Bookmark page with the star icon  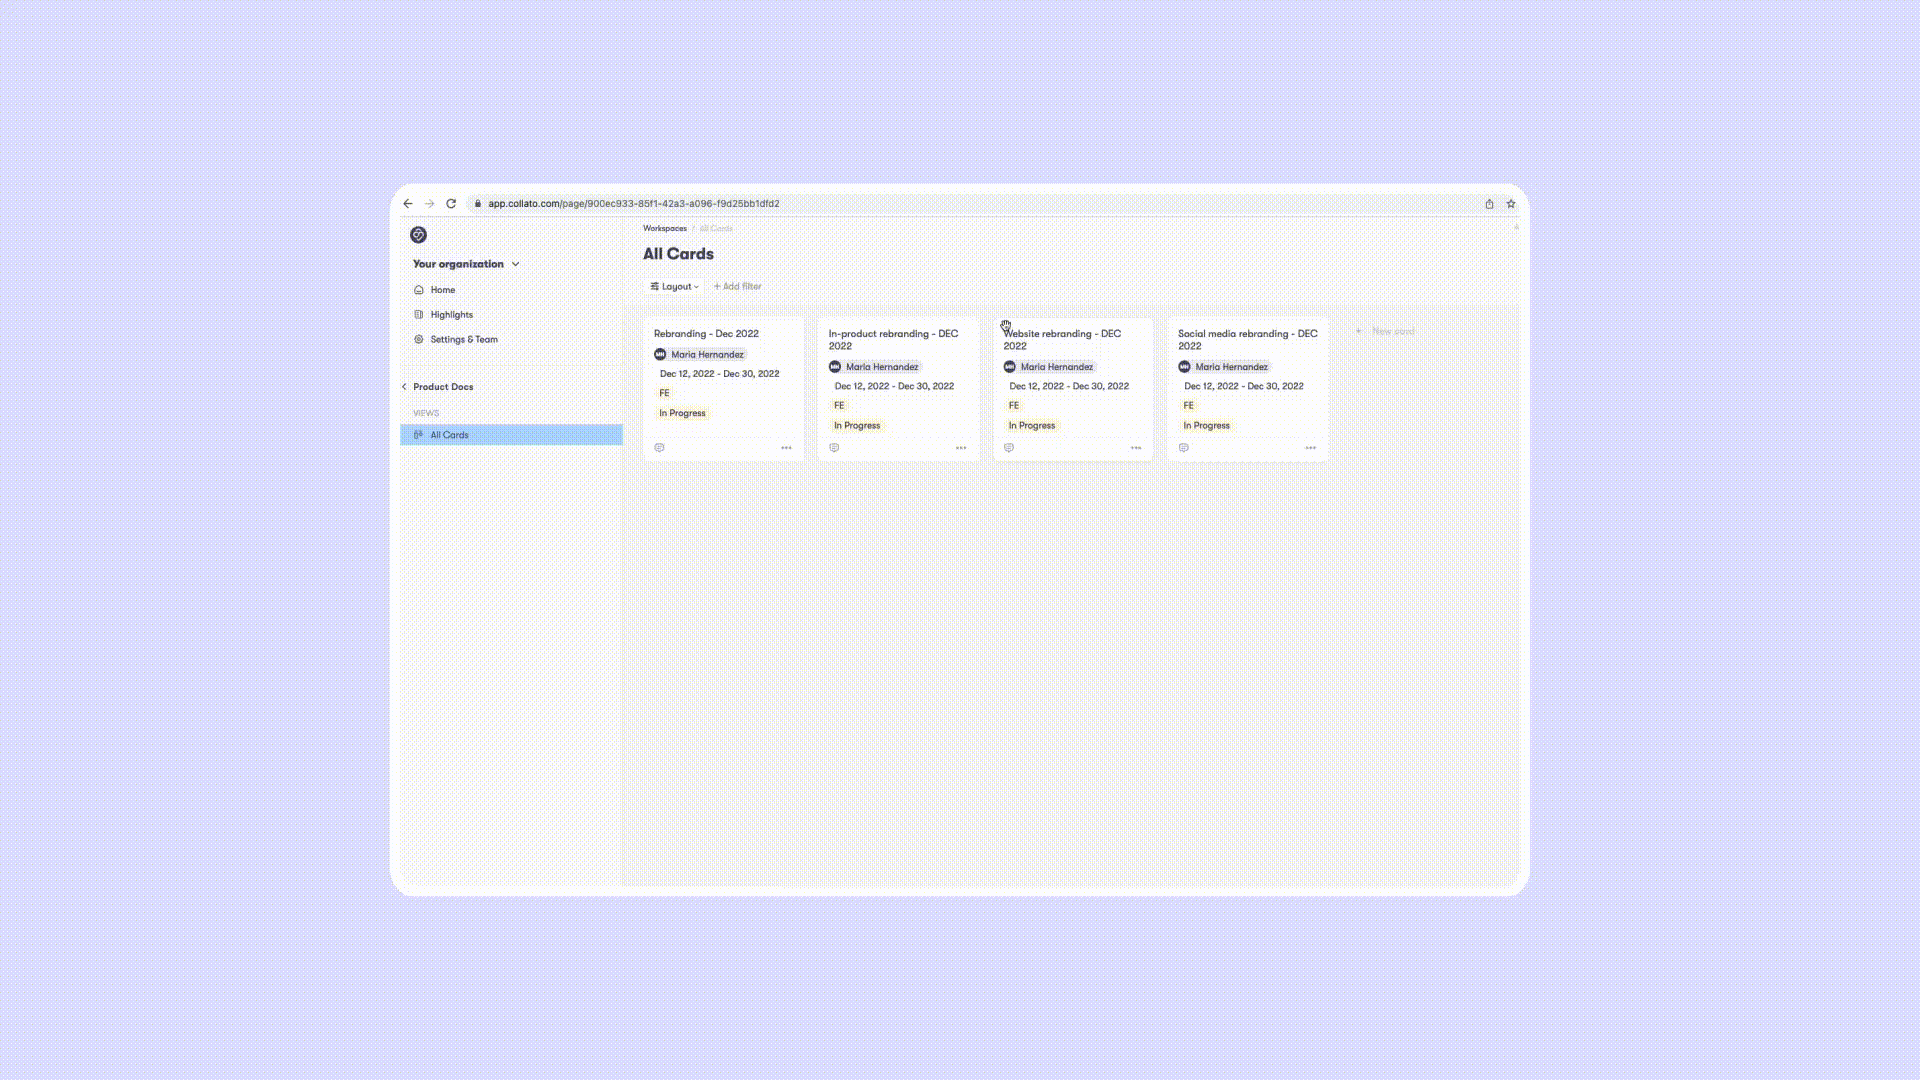(x=1511, y=204)
